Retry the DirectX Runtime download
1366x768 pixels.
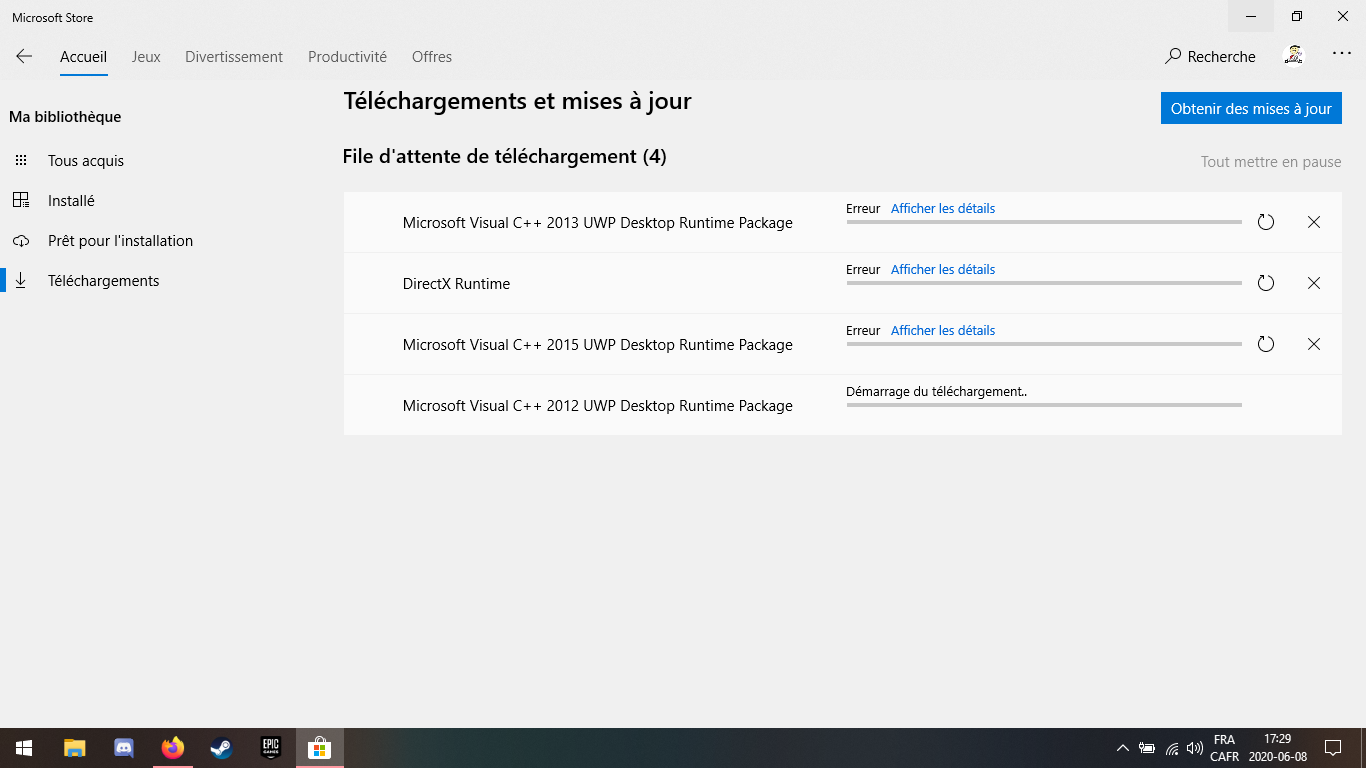pos(1266,283)
